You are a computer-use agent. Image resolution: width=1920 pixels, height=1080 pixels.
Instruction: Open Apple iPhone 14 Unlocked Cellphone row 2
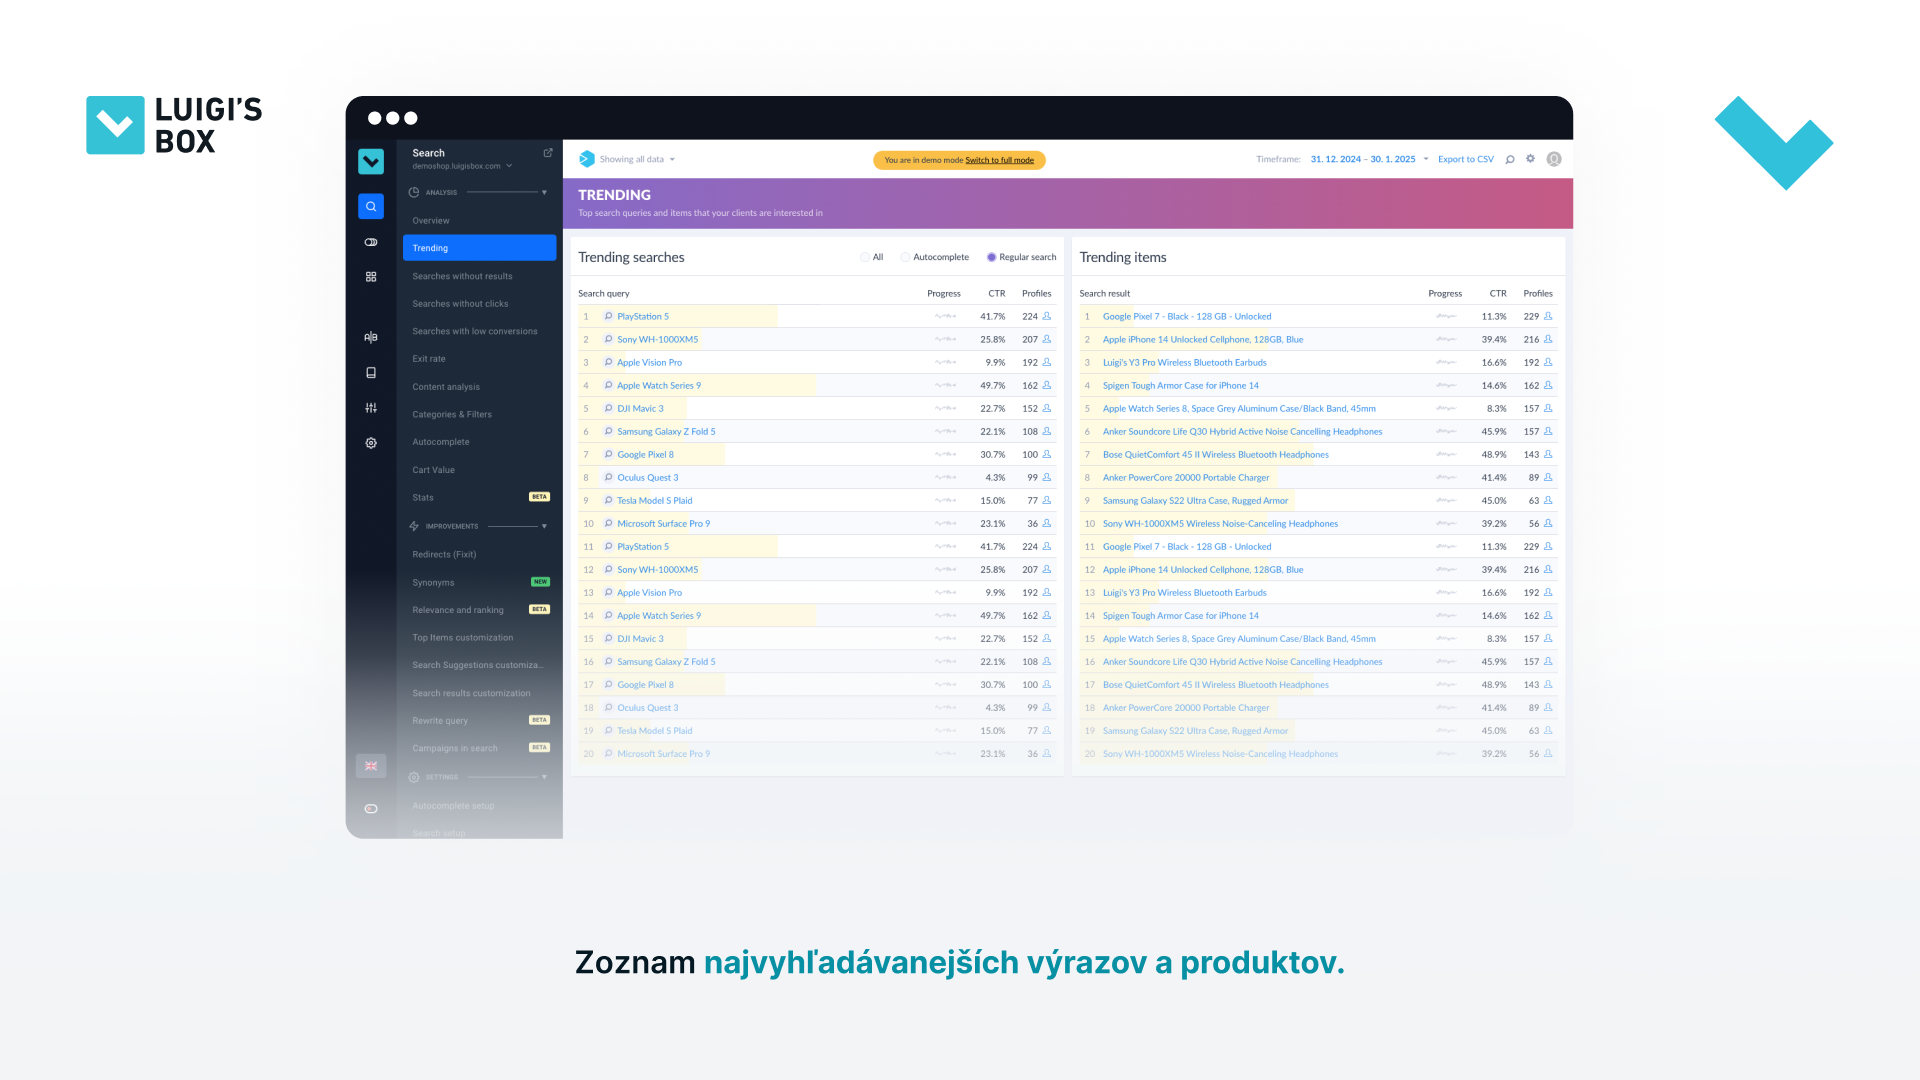1203,339
